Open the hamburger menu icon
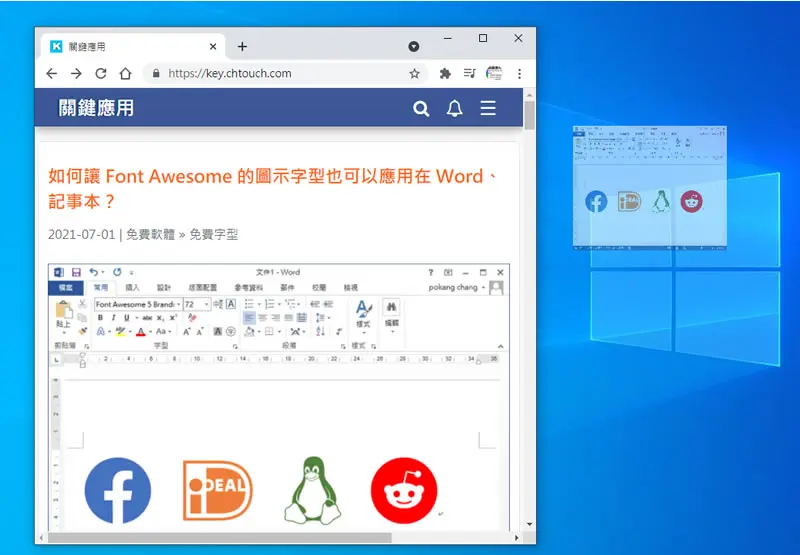Screen dimensions: 800x555 click(488, 108)
